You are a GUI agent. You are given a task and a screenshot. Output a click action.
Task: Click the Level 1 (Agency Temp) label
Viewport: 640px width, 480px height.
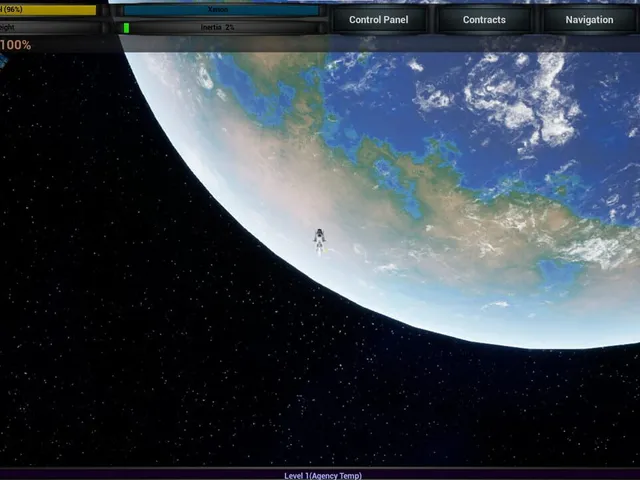323,476
